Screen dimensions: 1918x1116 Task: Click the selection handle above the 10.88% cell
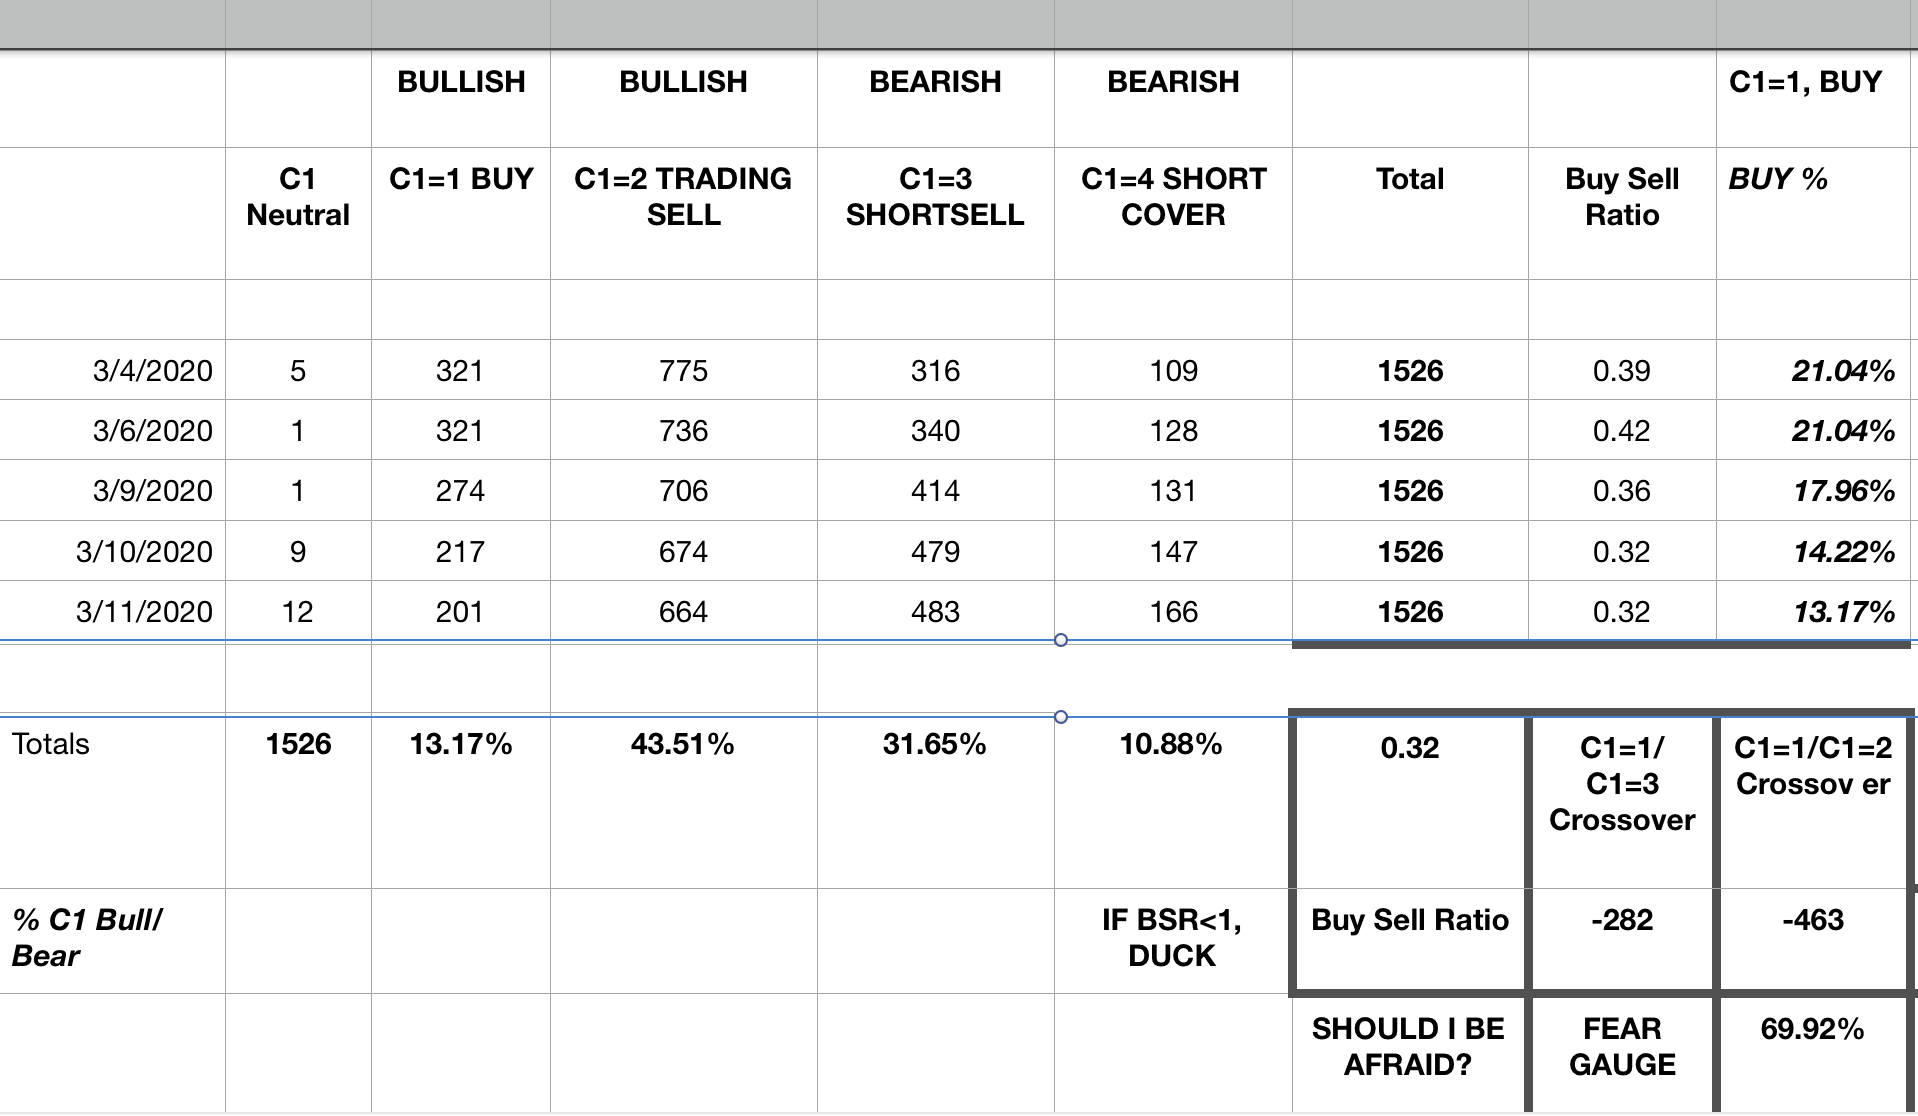tap(1061, 717)
